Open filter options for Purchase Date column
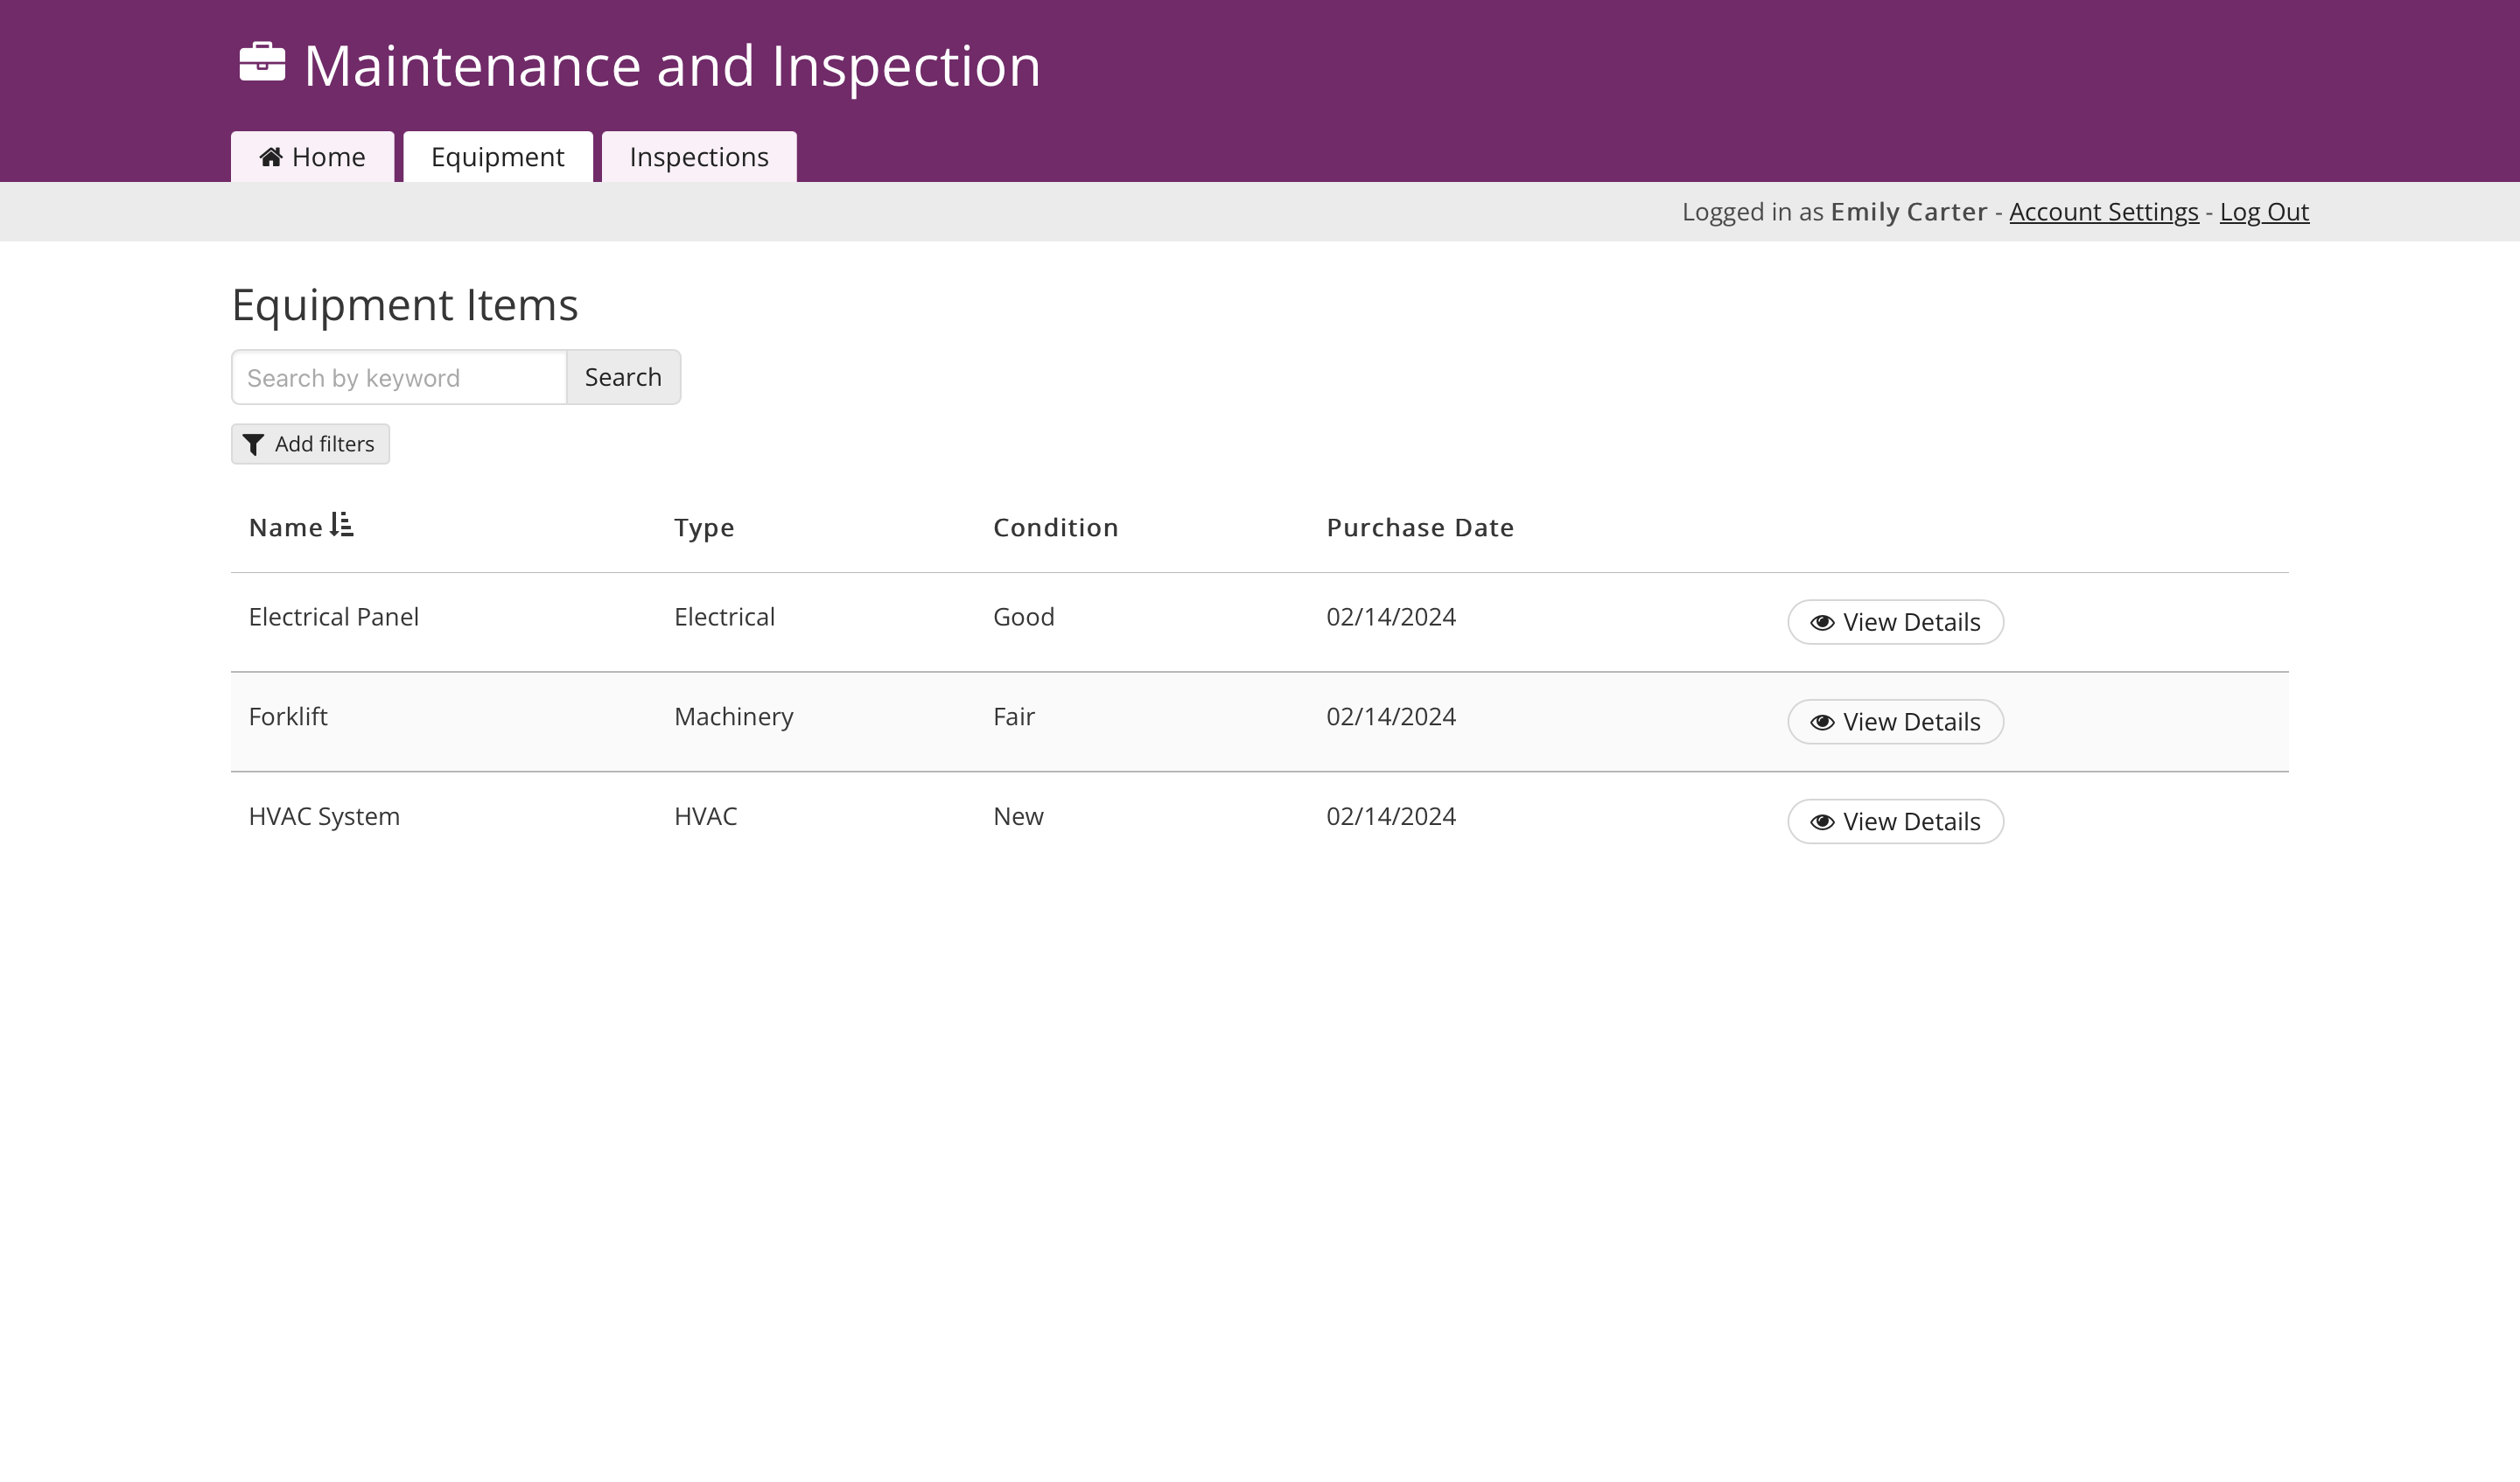Viewport: 2520px width, 1482px height. point(1419,527)
